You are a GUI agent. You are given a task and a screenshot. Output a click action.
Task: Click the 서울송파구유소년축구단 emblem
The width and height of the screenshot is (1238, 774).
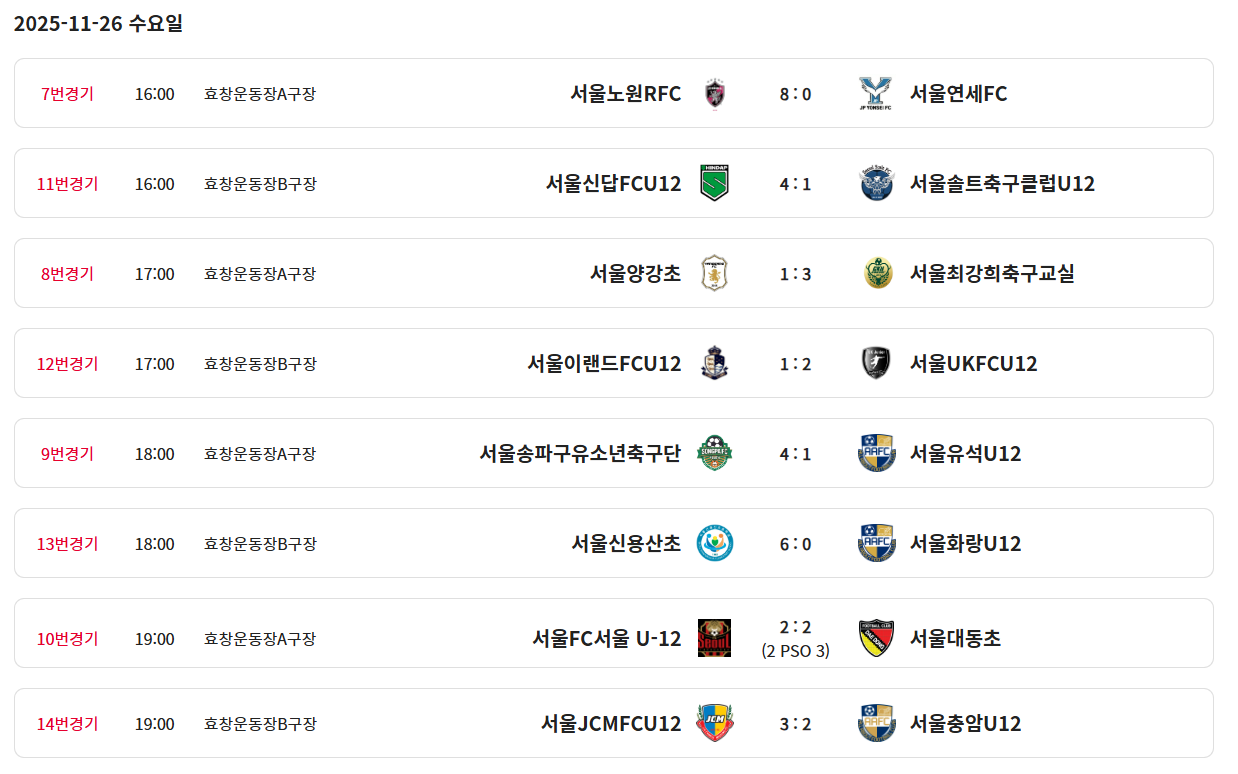pyautogui.click(x=714, y=454)
